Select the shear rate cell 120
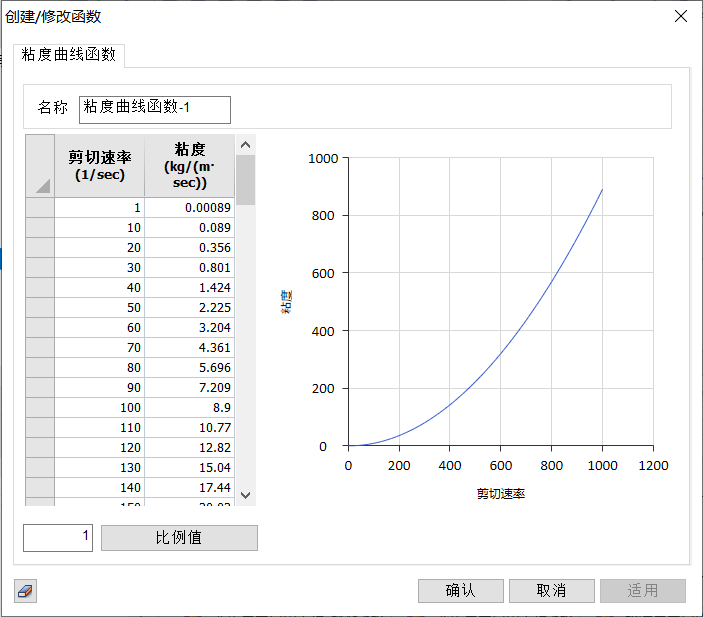The width and height of the screenshot is (703, 617). pyautogui.click(x=100, y=448)
